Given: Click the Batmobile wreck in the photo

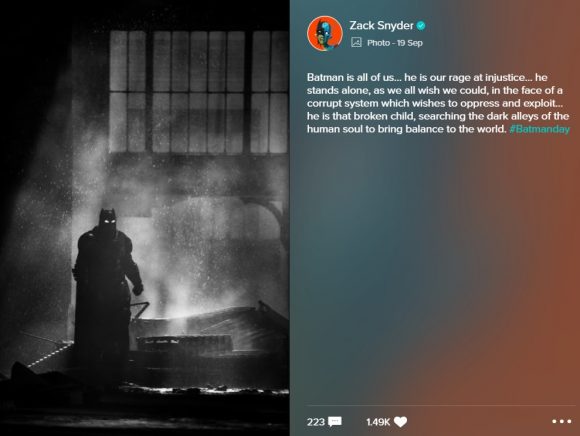Looking at the screenshot, I should [x=209, y=331].
